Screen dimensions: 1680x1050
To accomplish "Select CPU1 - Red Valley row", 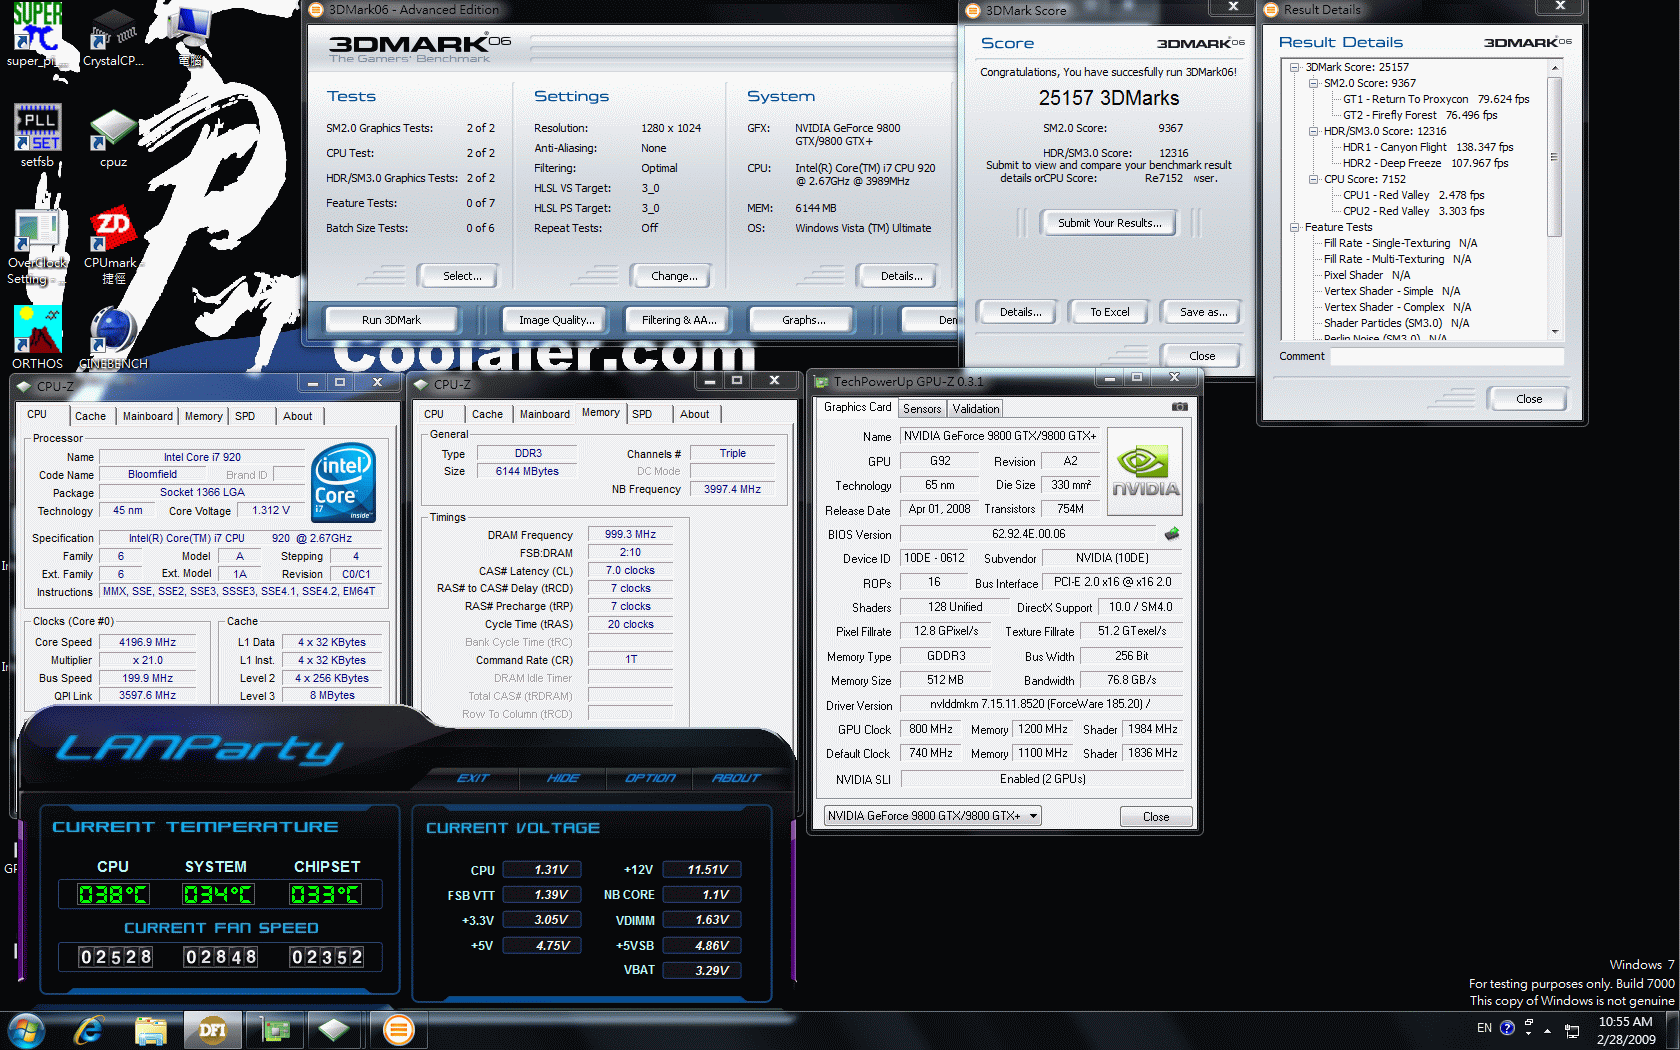I will coord(1413,195).
